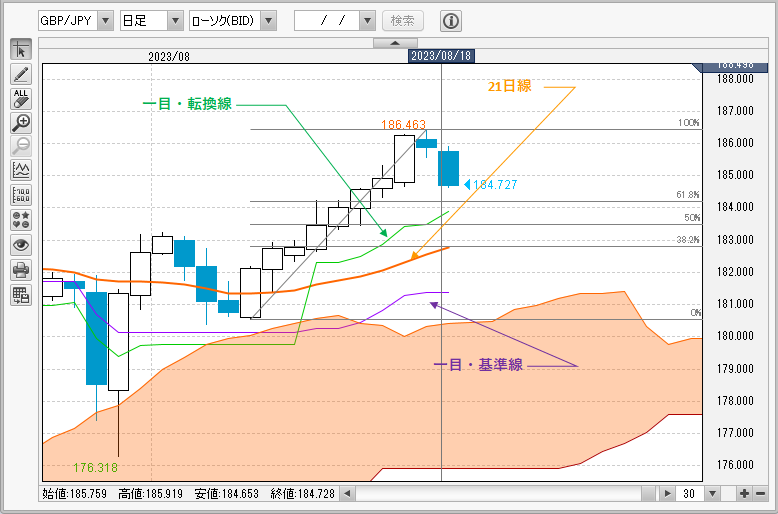Click the 61.8% Fibonacci level label

click(688, 195)
